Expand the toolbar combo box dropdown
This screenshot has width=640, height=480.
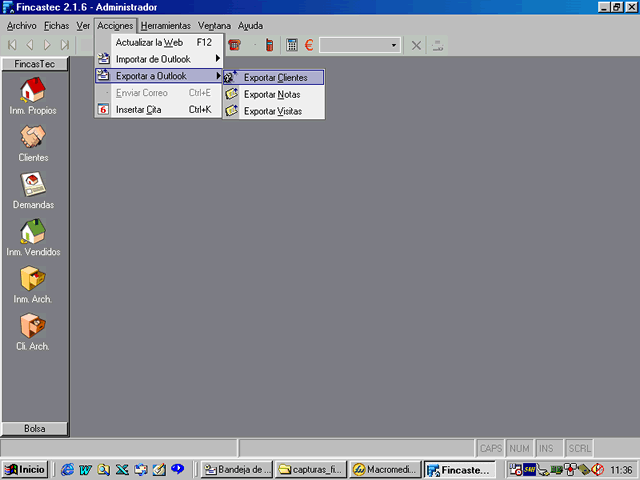tap(394, 45)
